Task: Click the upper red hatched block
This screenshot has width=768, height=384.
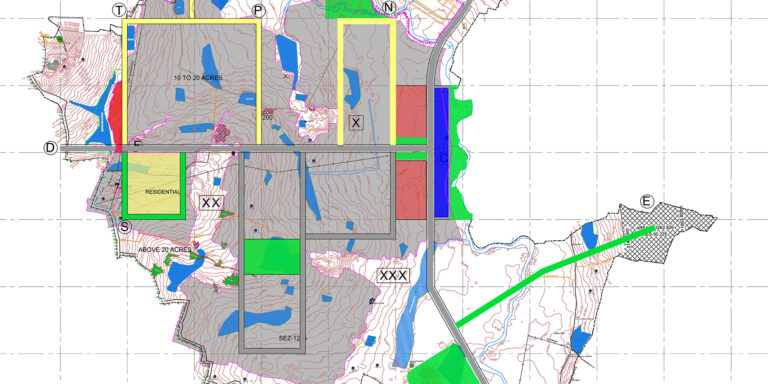Action: [411, 112]
